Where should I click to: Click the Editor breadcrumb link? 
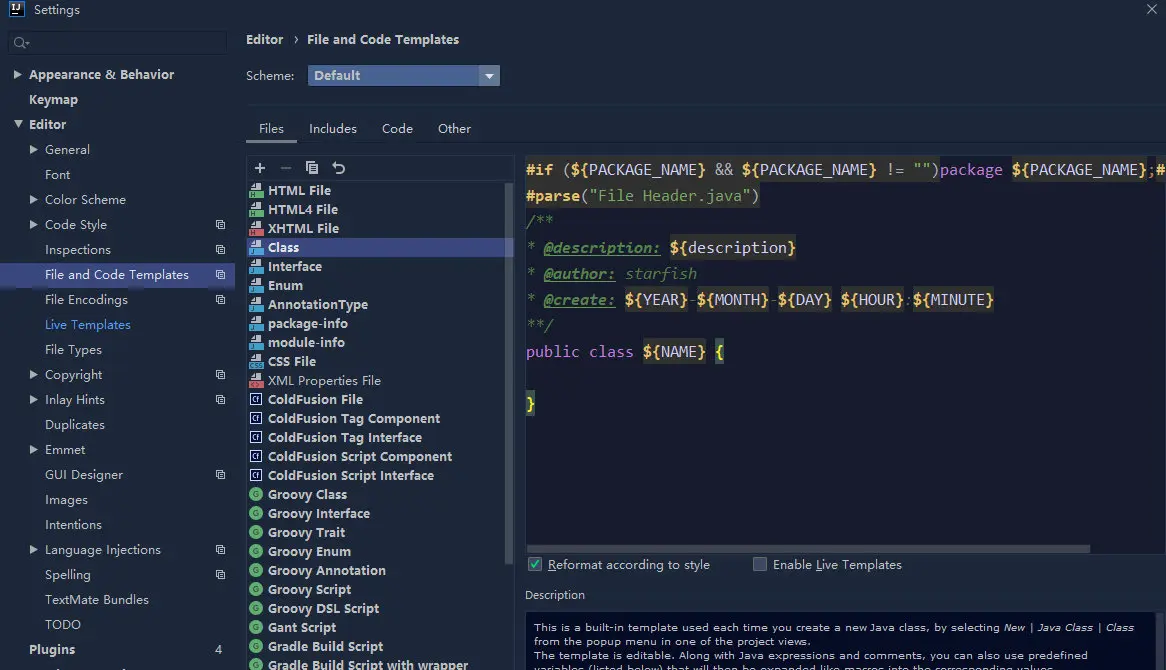pyautogui.click(x=265, y=39)
